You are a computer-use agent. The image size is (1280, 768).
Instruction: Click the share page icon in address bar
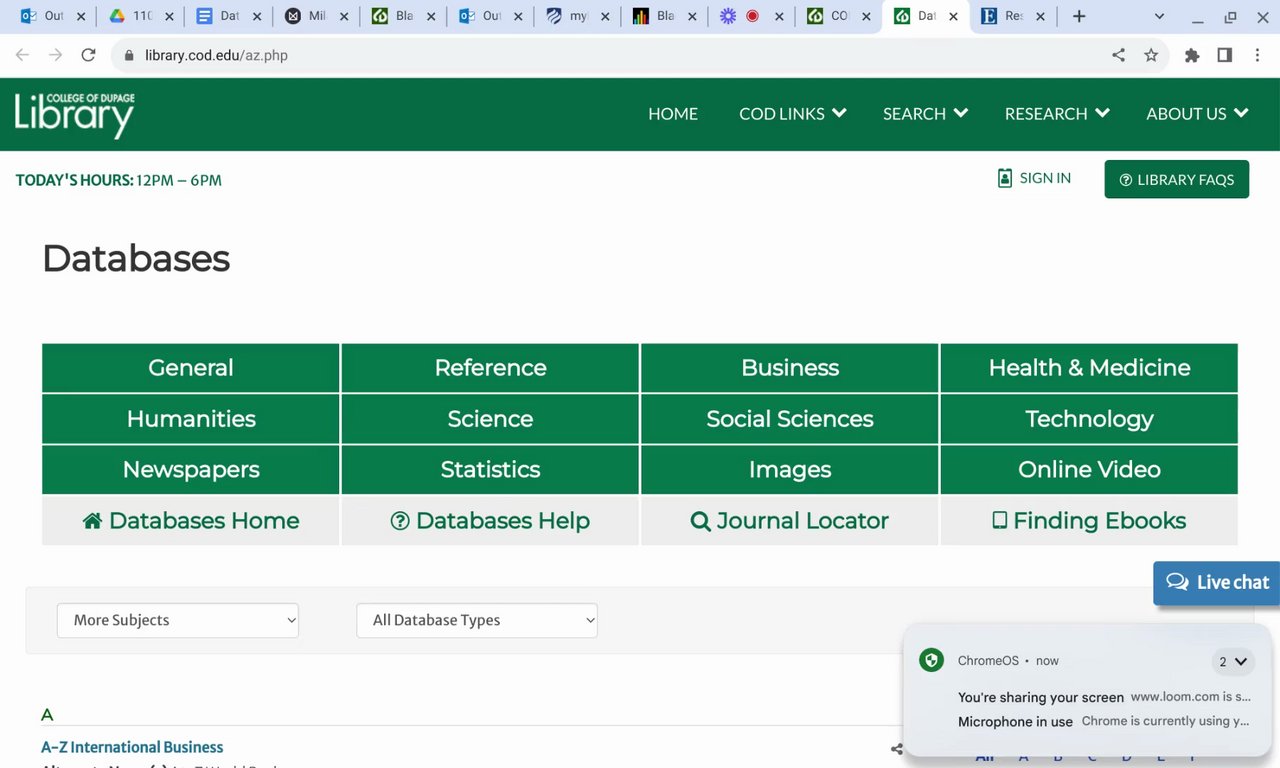[1118, 55]
